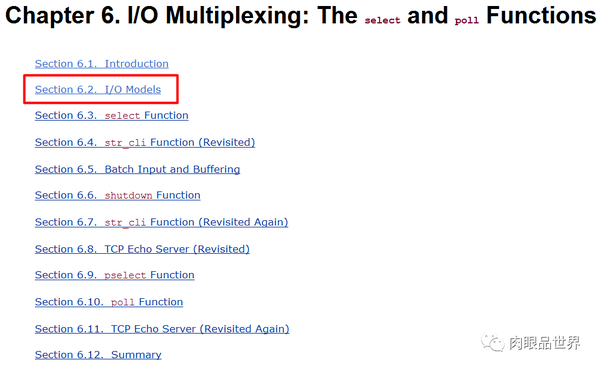This screenshot has width=600, height=369.
Task: Follow Section 6.7 str_cli Function (Revisited Again)
Action: 161,222
